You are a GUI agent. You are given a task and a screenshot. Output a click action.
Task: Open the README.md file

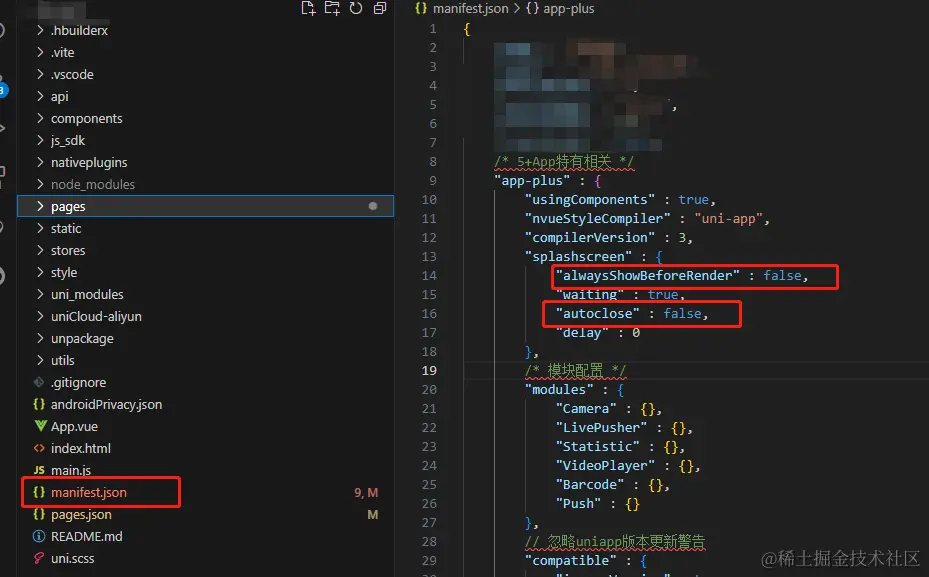205,536
